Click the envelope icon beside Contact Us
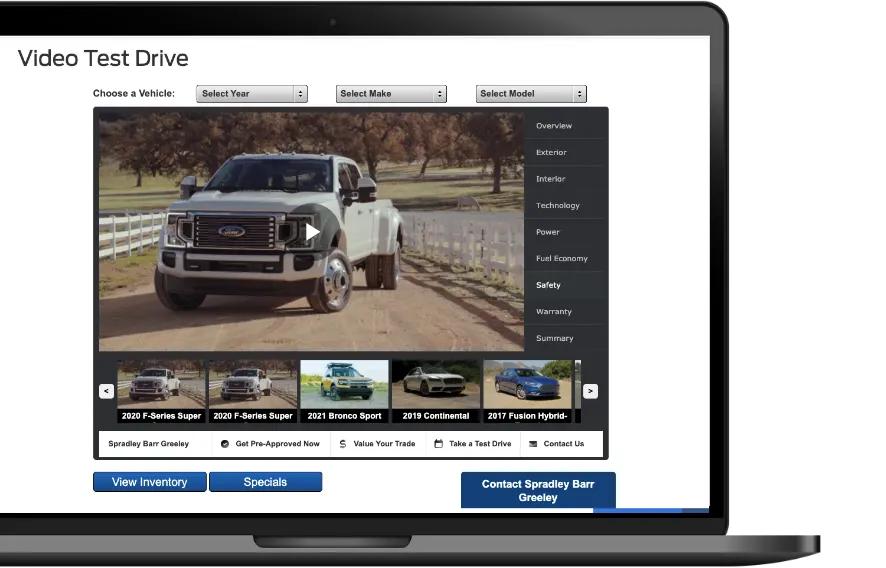This screenshot has height=568, width=886. pyautogui.click(x=533, y=444)
